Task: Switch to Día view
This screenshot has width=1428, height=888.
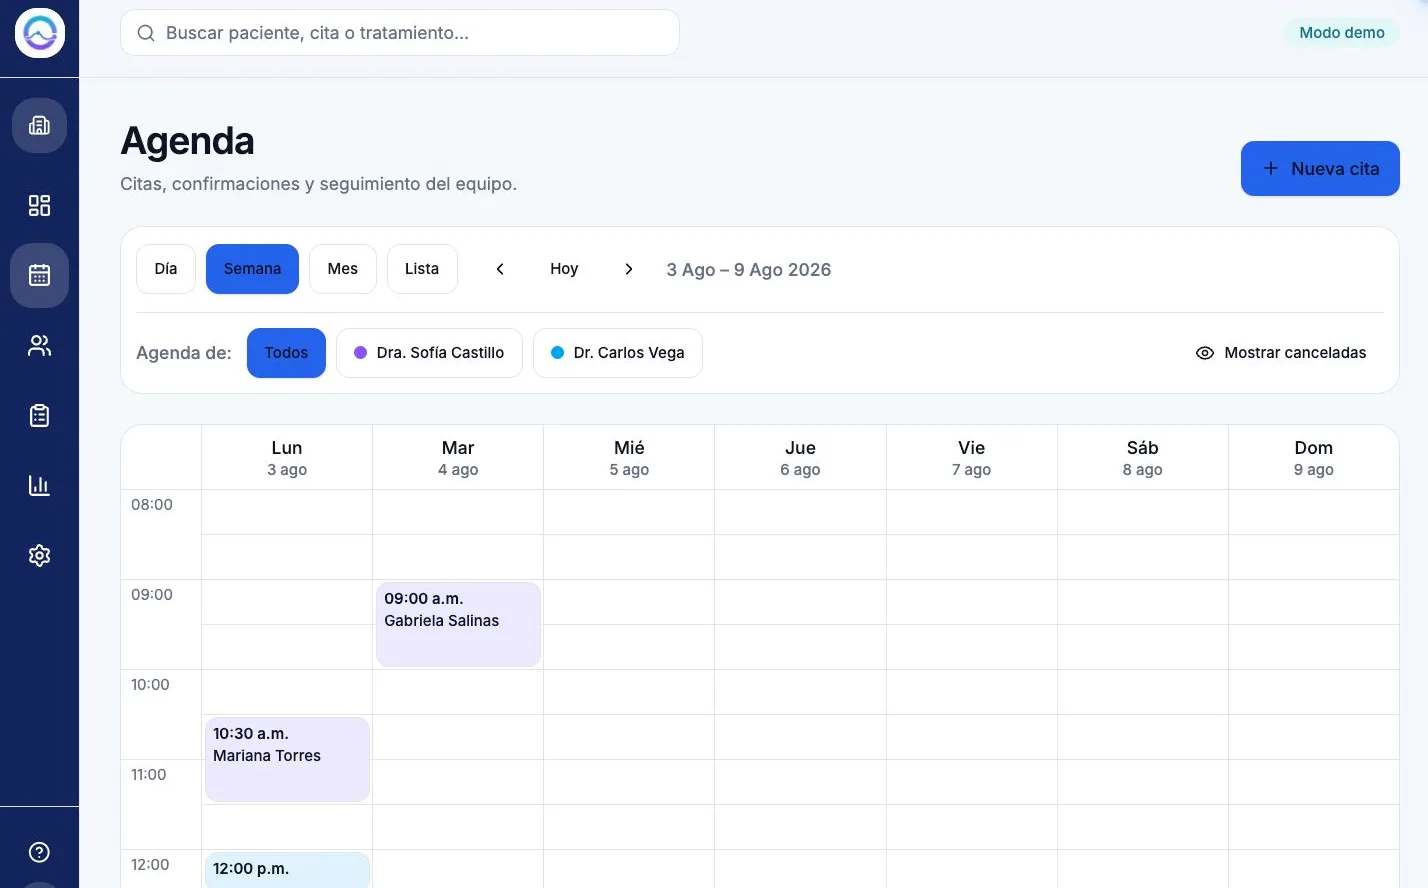Action: pyautogui.click(x=166, y=269)
